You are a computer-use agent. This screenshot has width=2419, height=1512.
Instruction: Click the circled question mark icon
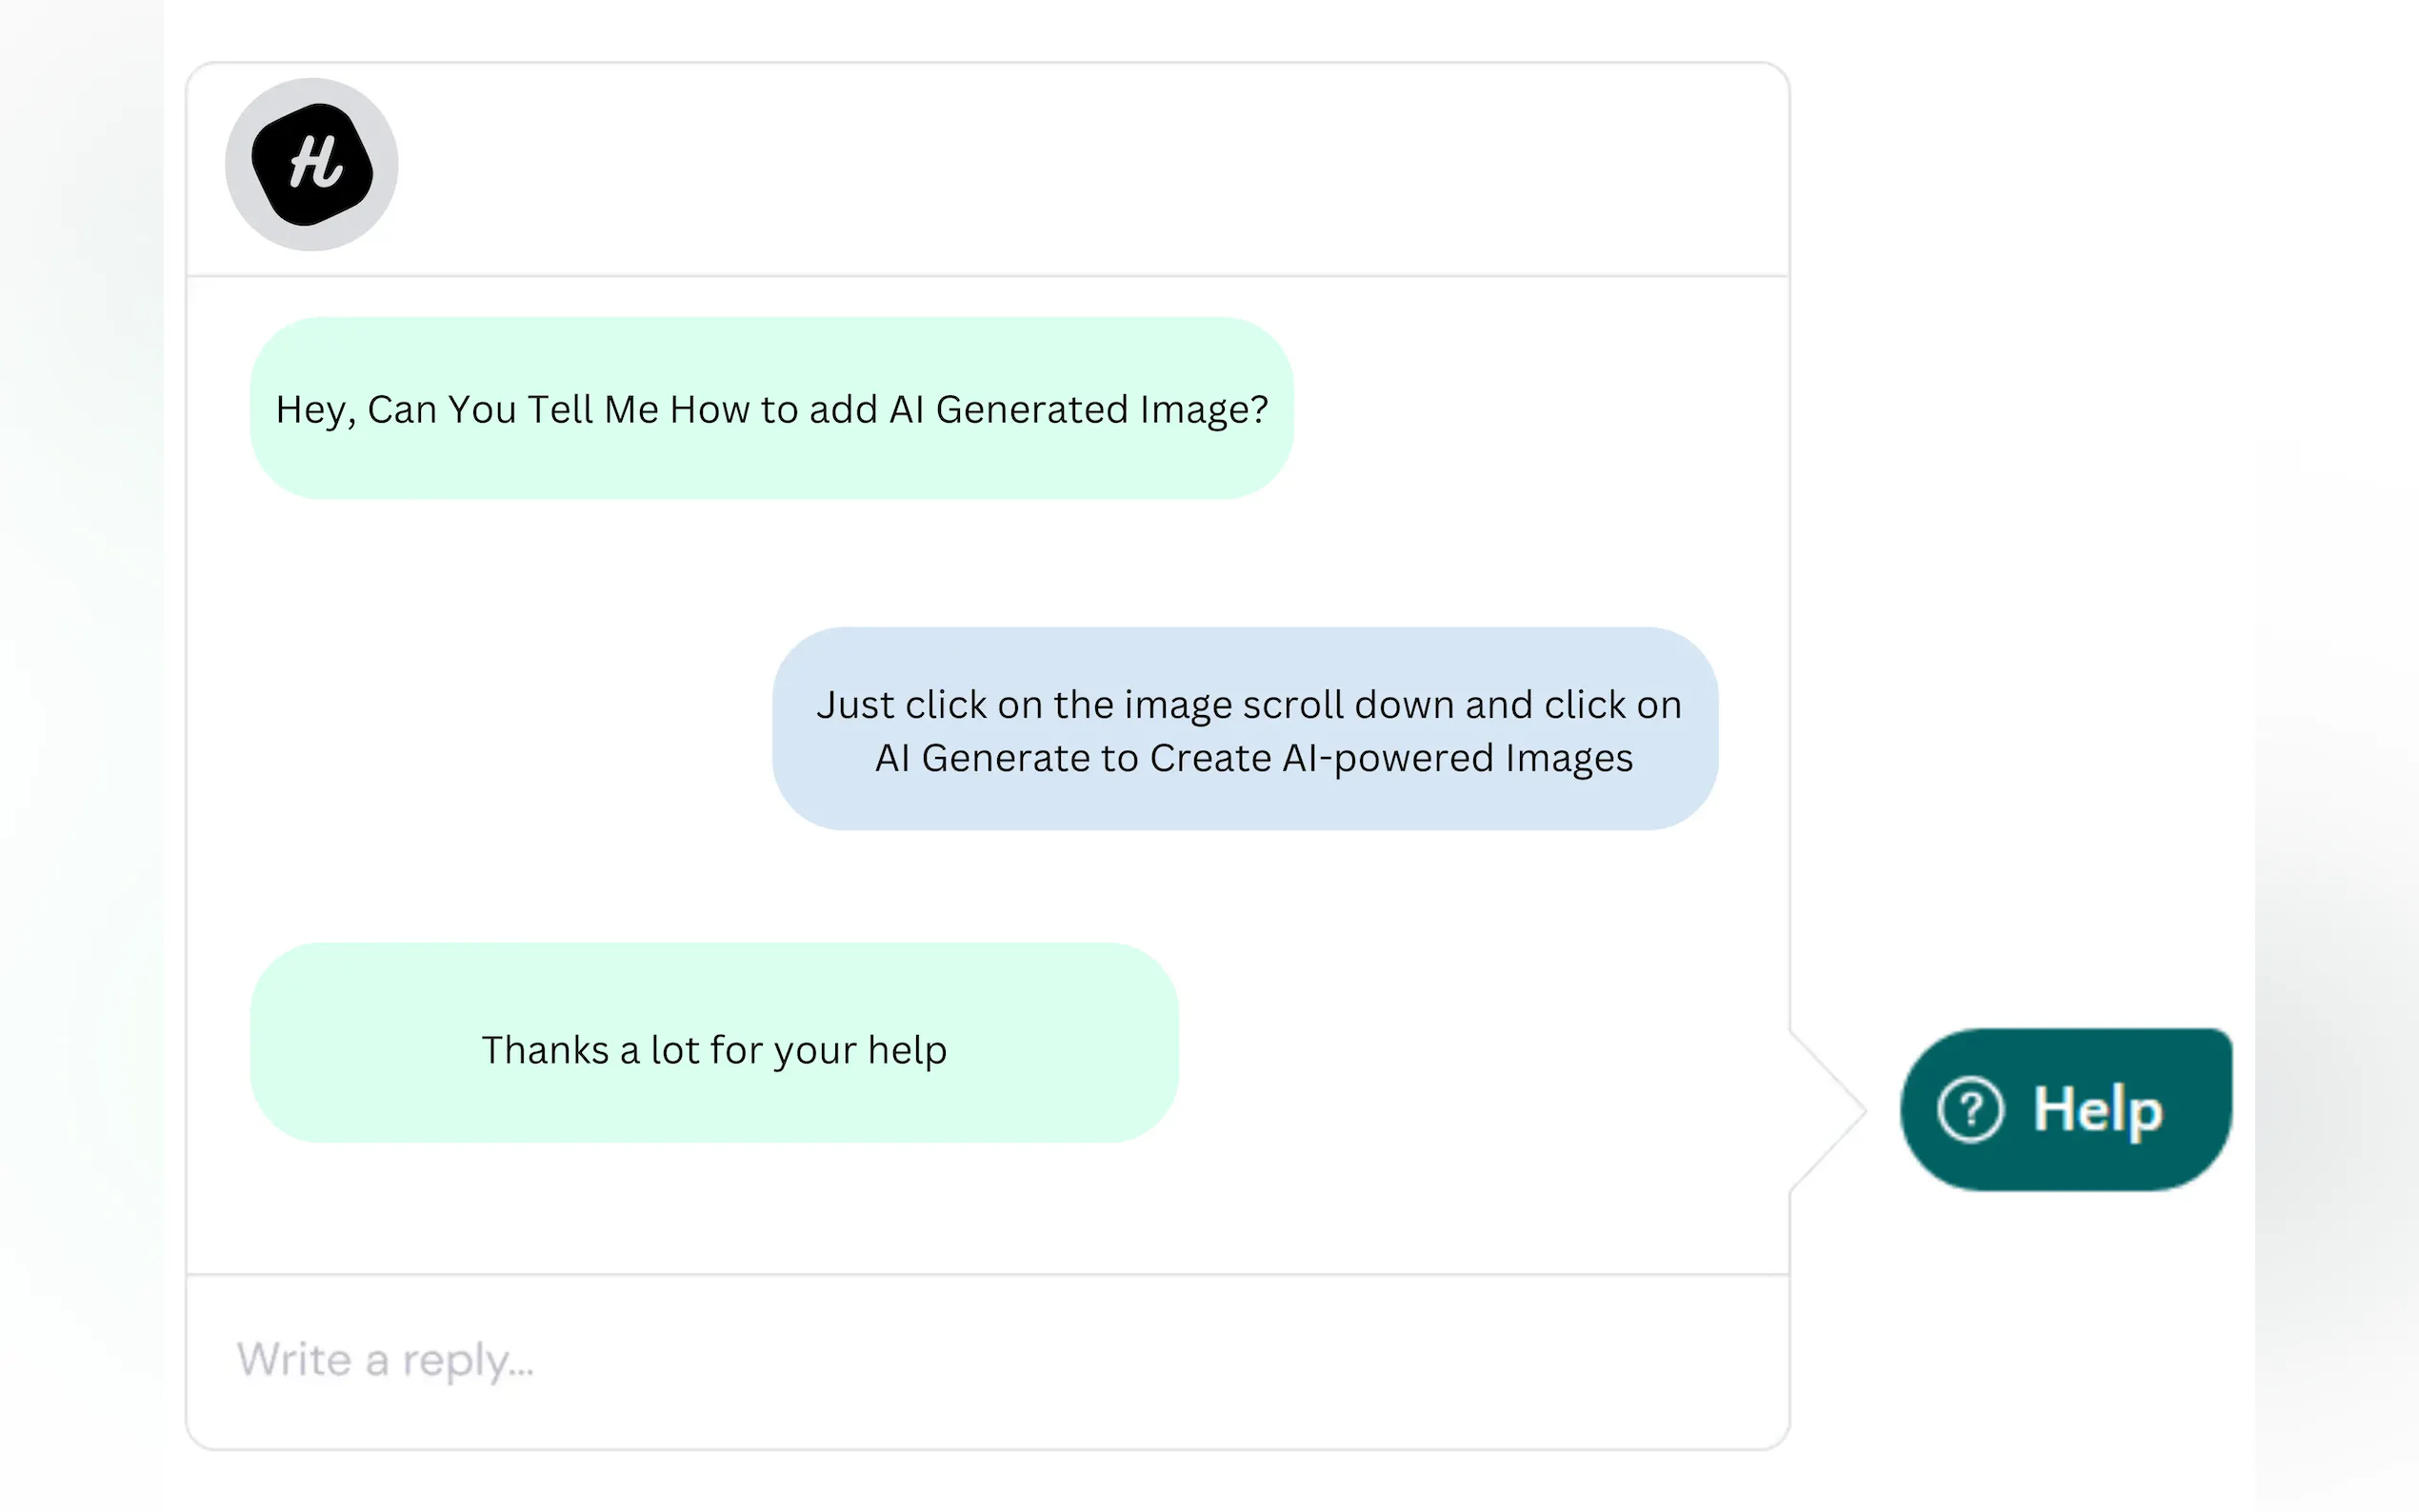point(1969,1109)
